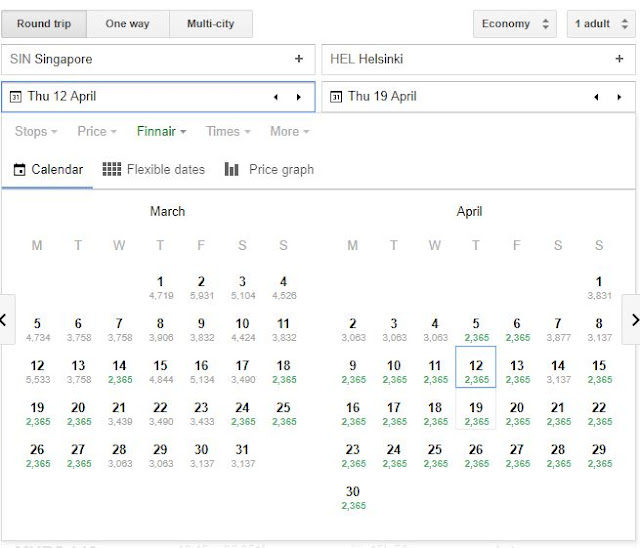The image size is (640, 548).
Task: Move return date back with left arrow
Action: click(597, 97)
